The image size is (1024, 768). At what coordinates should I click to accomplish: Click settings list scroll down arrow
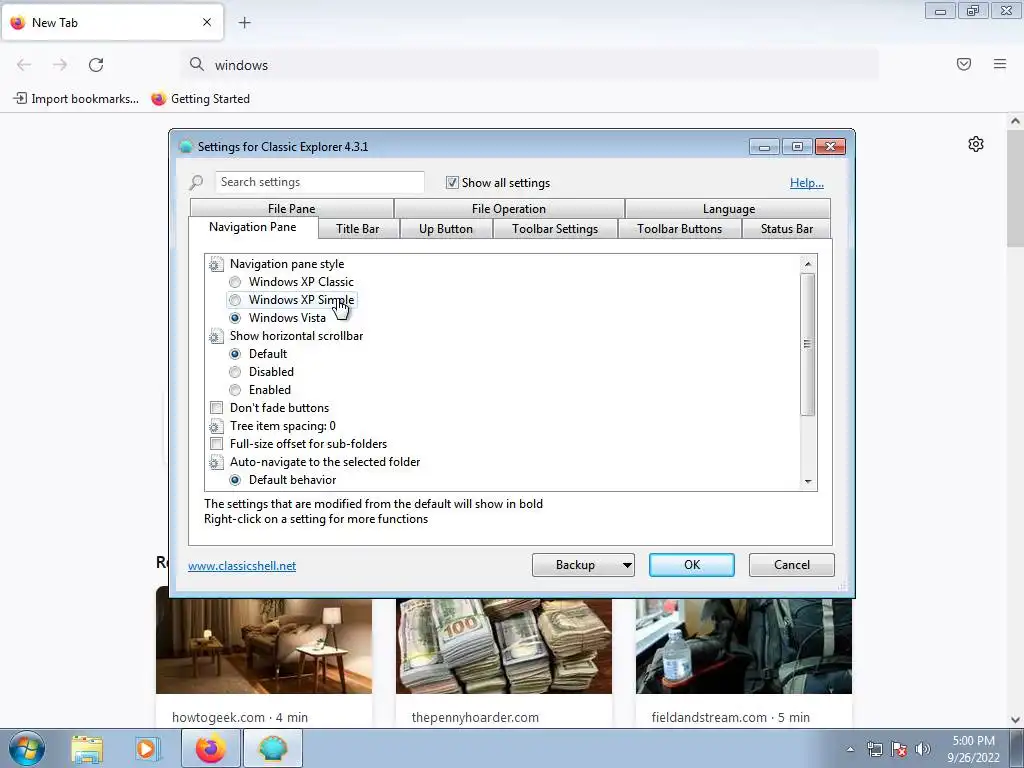pyautogui.click(x=808, y=482)
